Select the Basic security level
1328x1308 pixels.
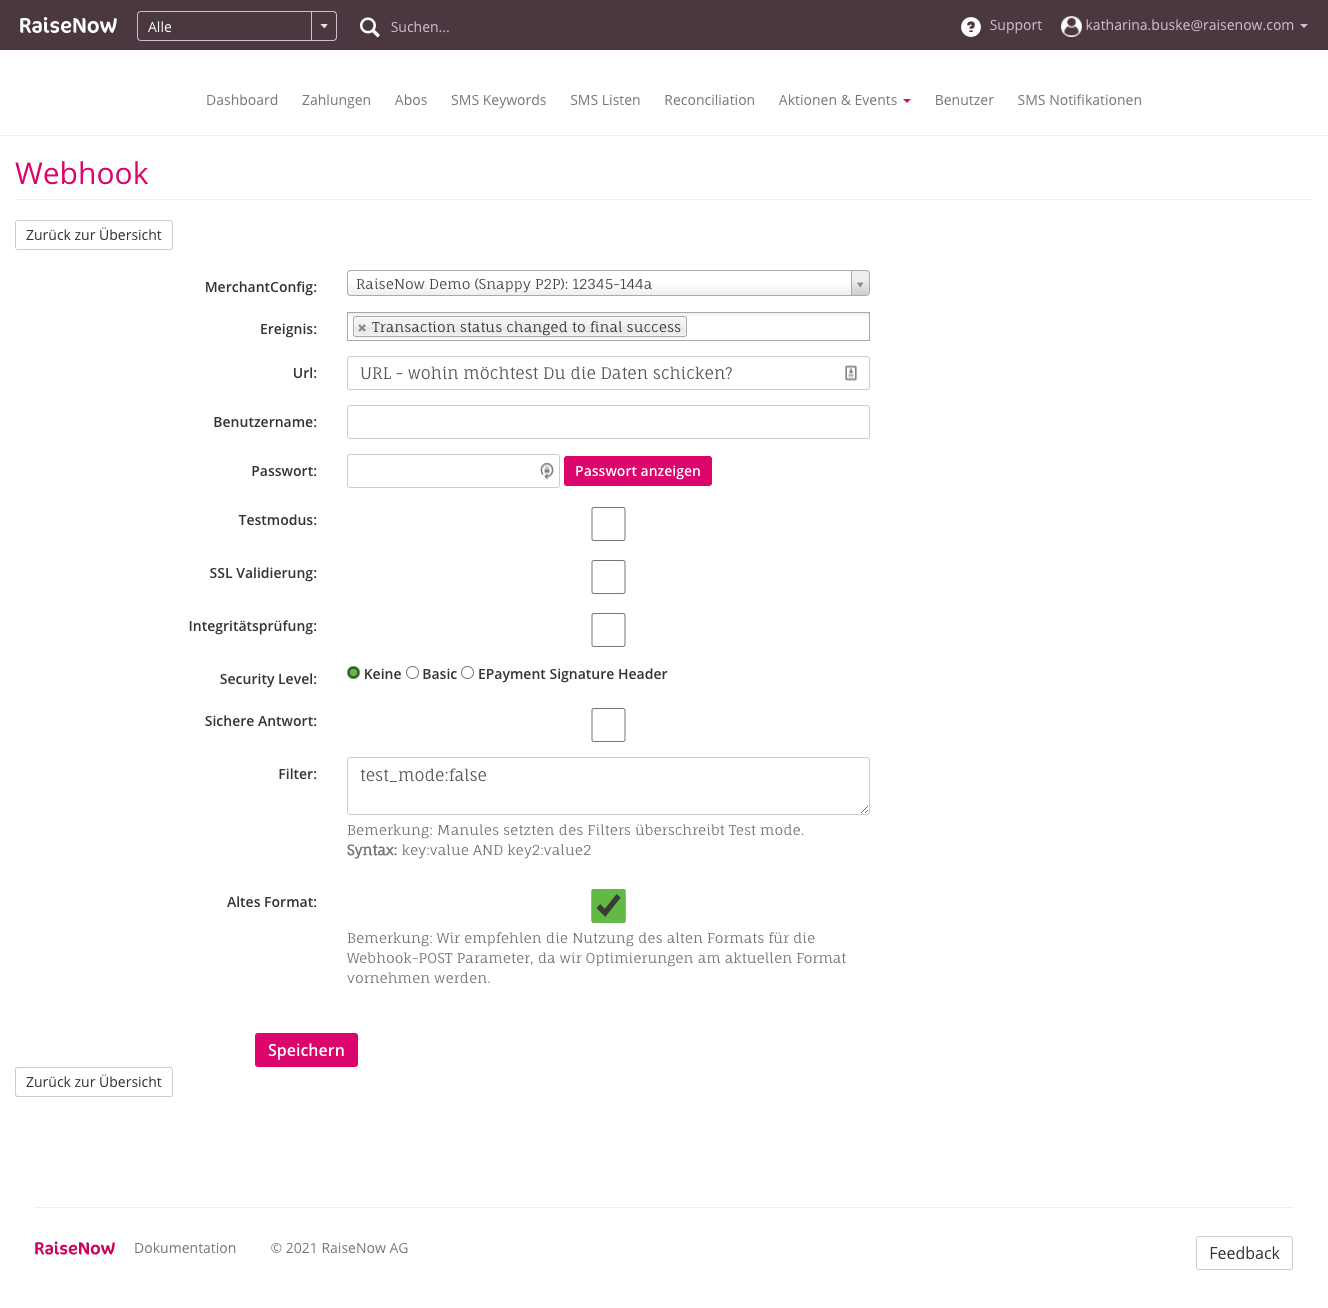(x=412, y=673)
